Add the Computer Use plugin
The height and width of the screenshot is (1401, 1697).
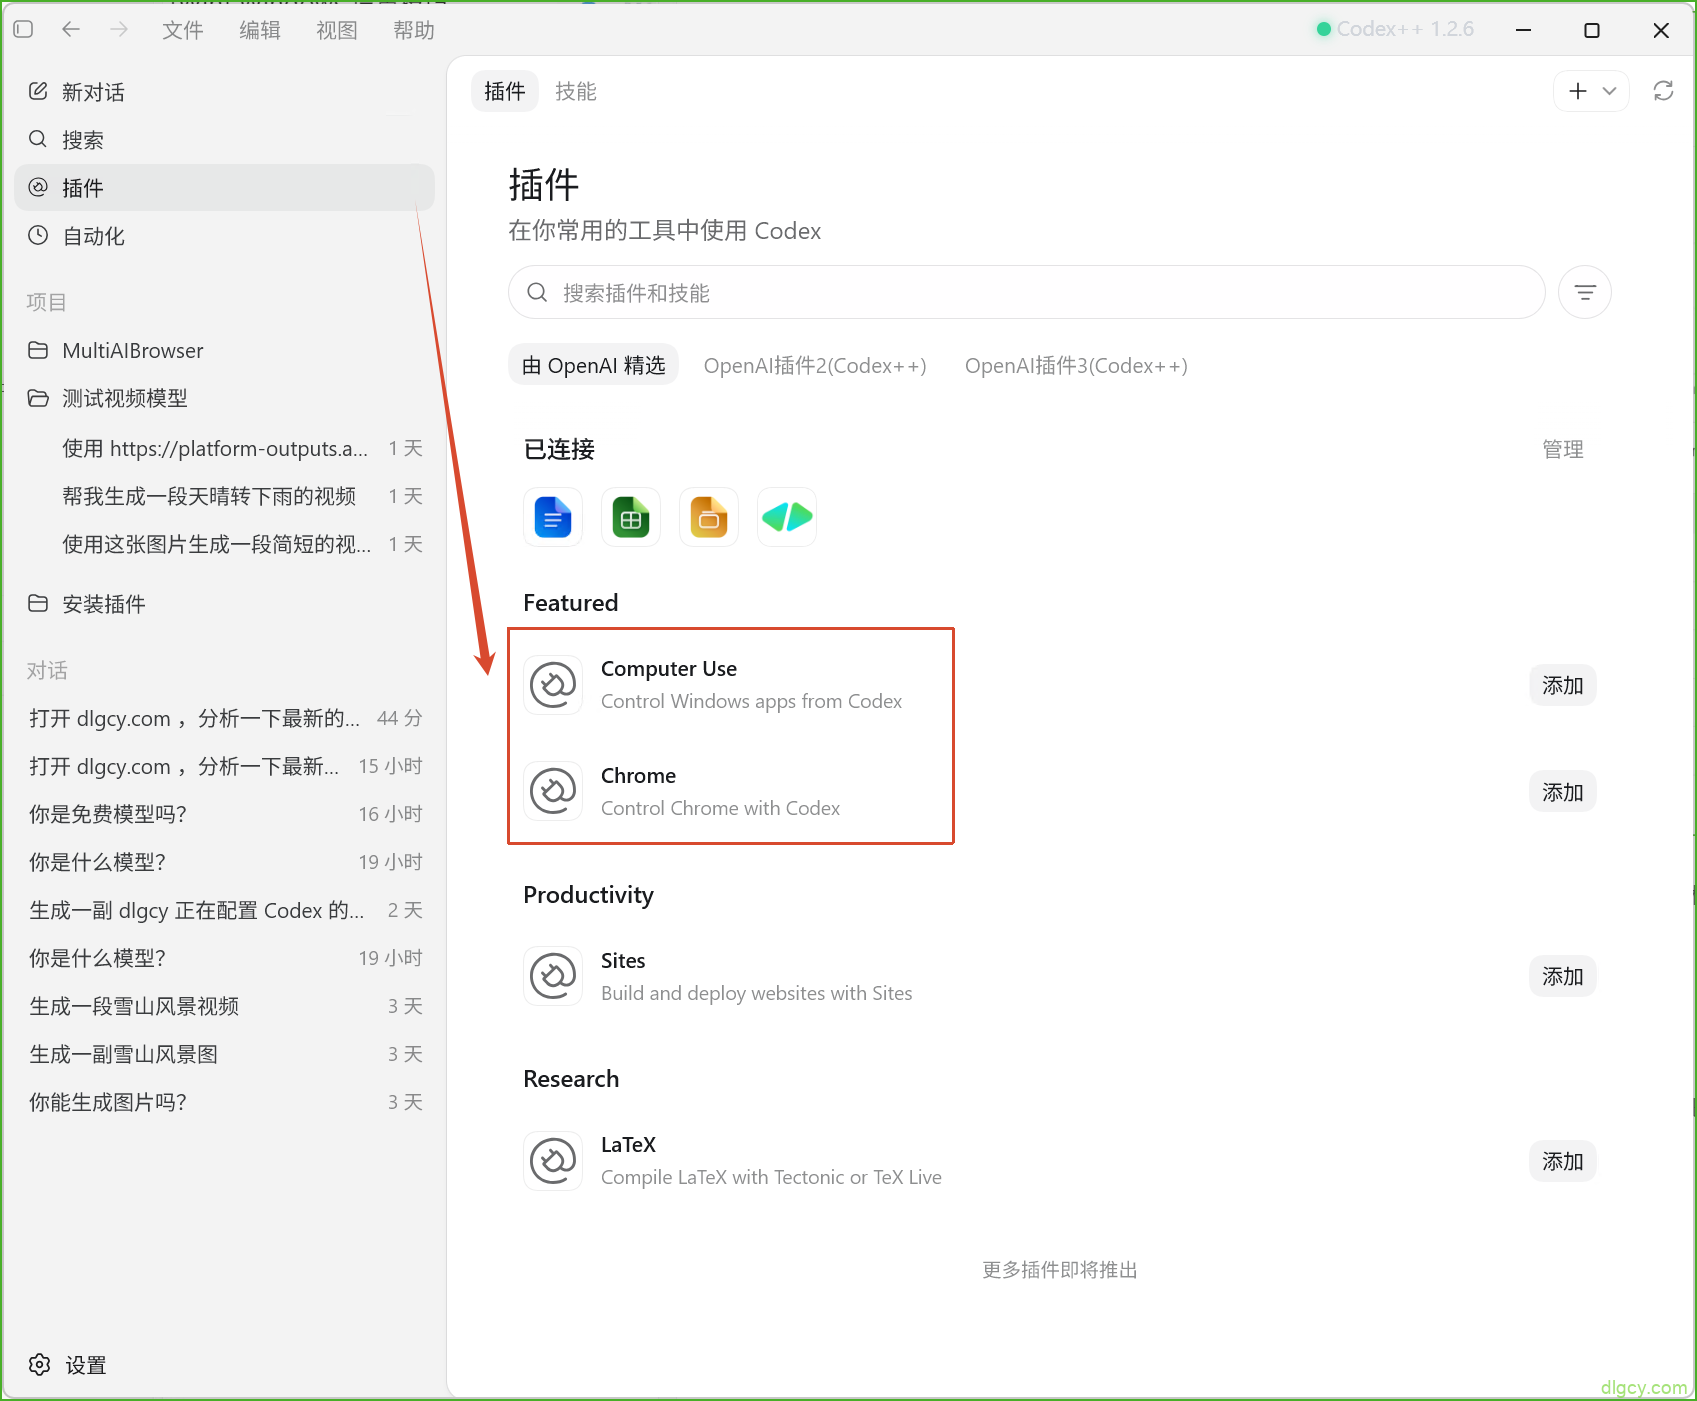click(x=1563, y=685)
